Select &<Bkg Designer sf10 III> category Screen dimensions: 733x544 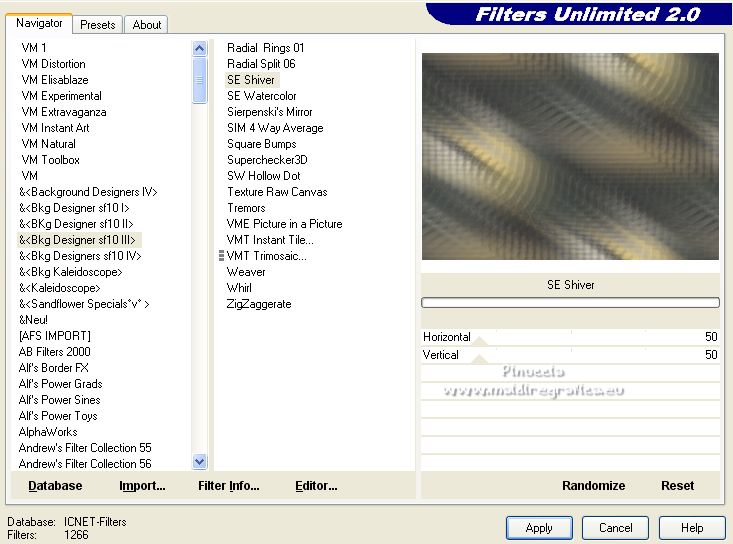click(77, 240)
